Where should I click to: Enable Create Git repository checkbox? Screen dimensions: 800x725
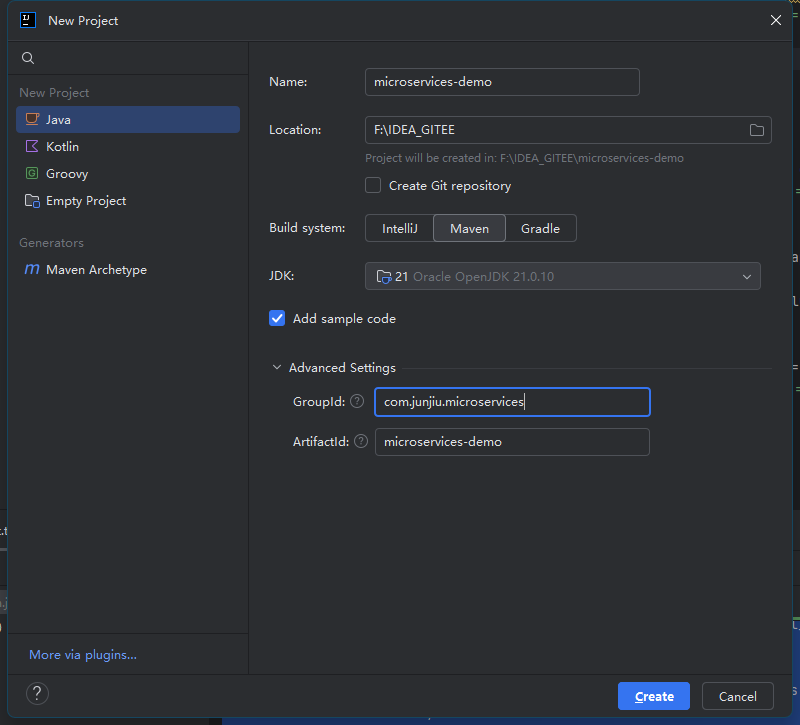point(373,185)
